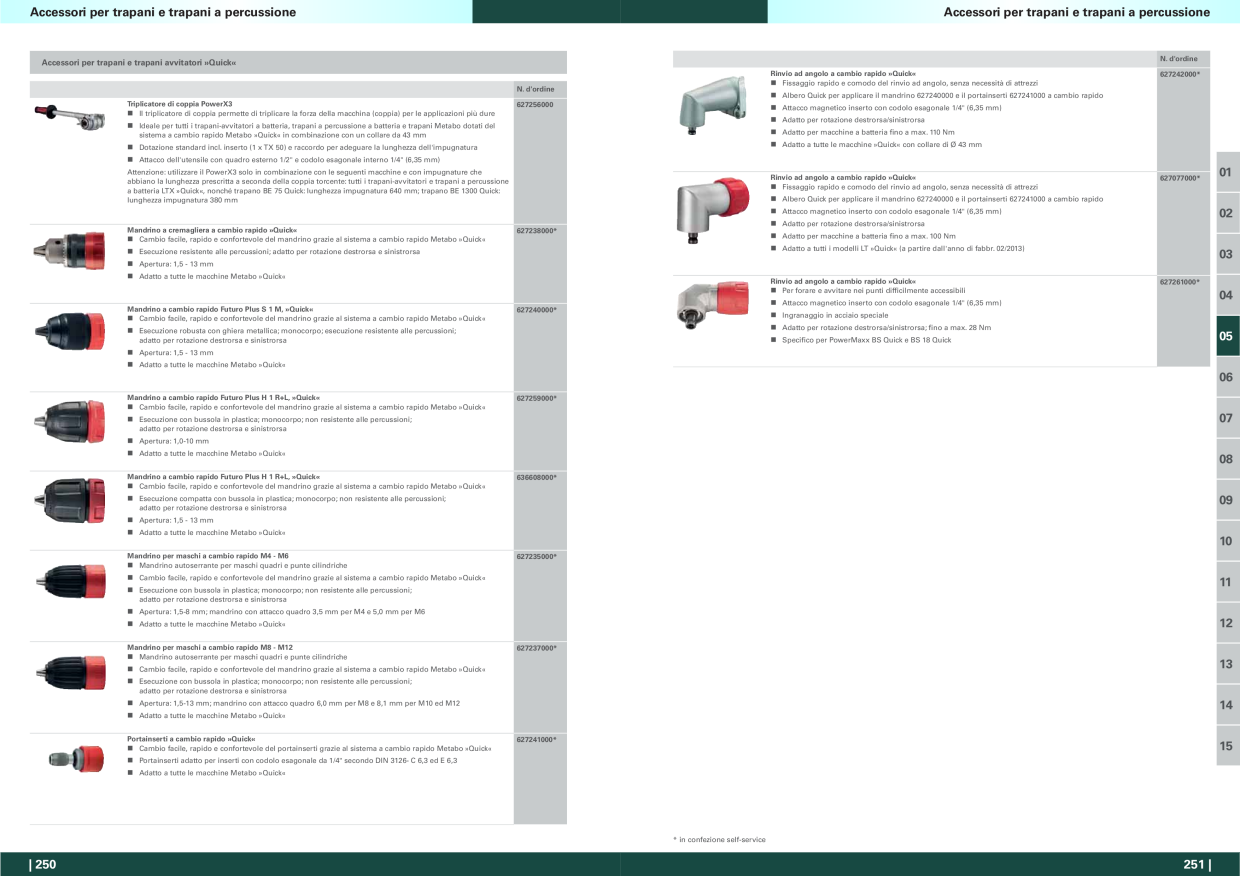The image size is (1240, 876).
Task: Select order number 627259000*
Action: (x=537, y=398)
